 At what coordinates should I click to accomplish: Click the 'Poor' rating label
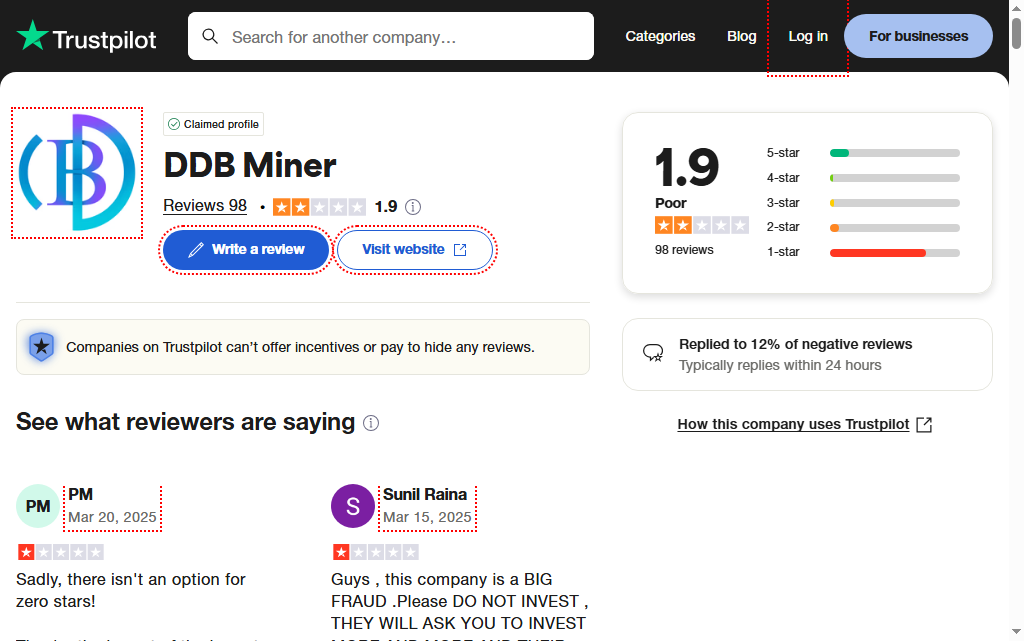coord(671,203)
